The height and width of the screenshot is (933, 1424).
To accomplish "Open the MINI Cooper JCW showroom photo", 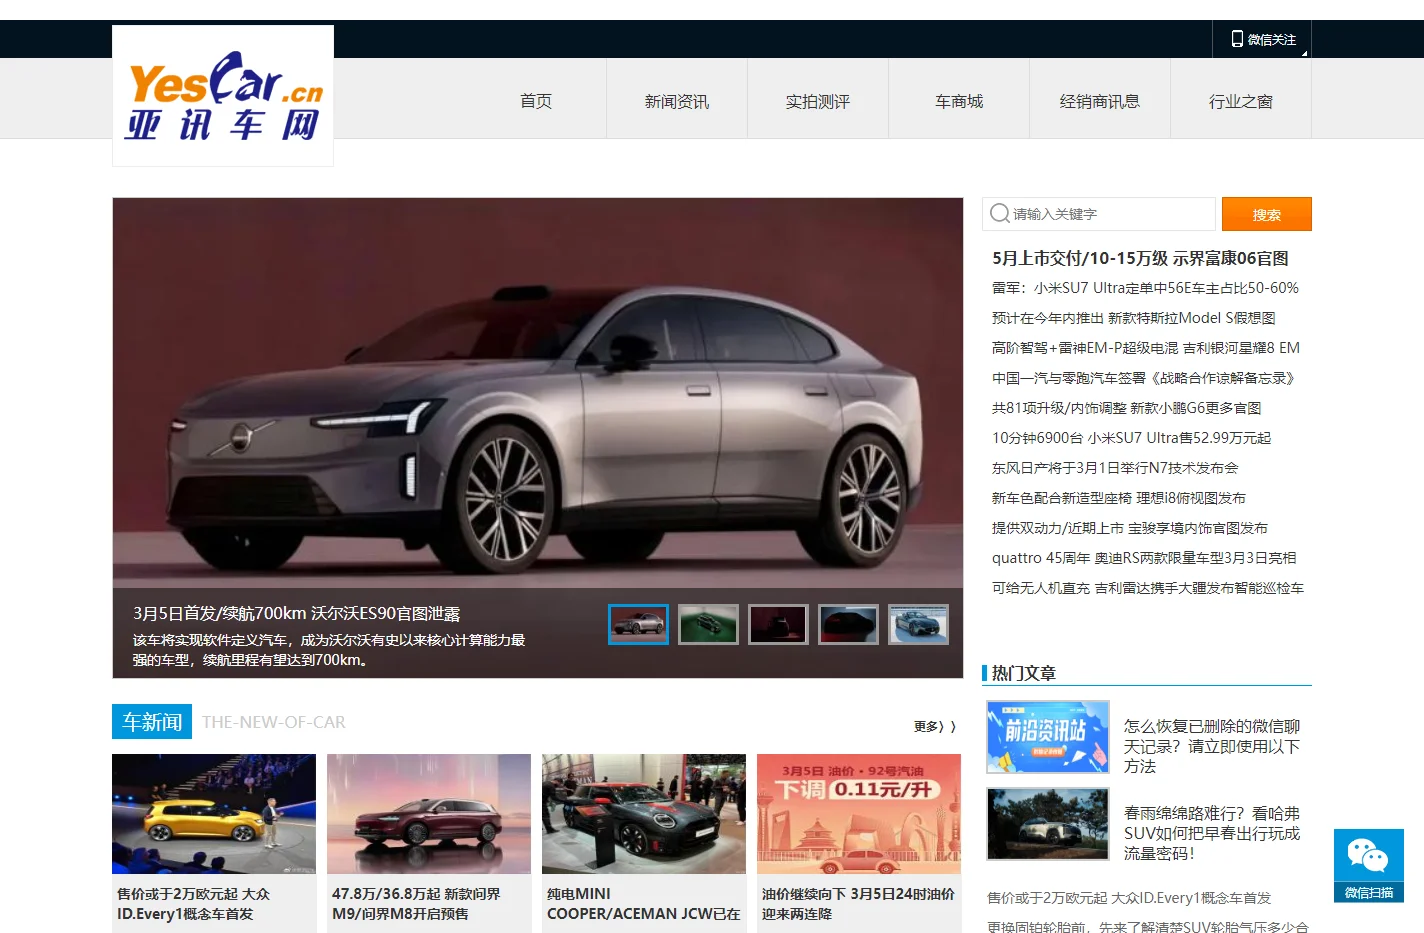I will 644,814.
